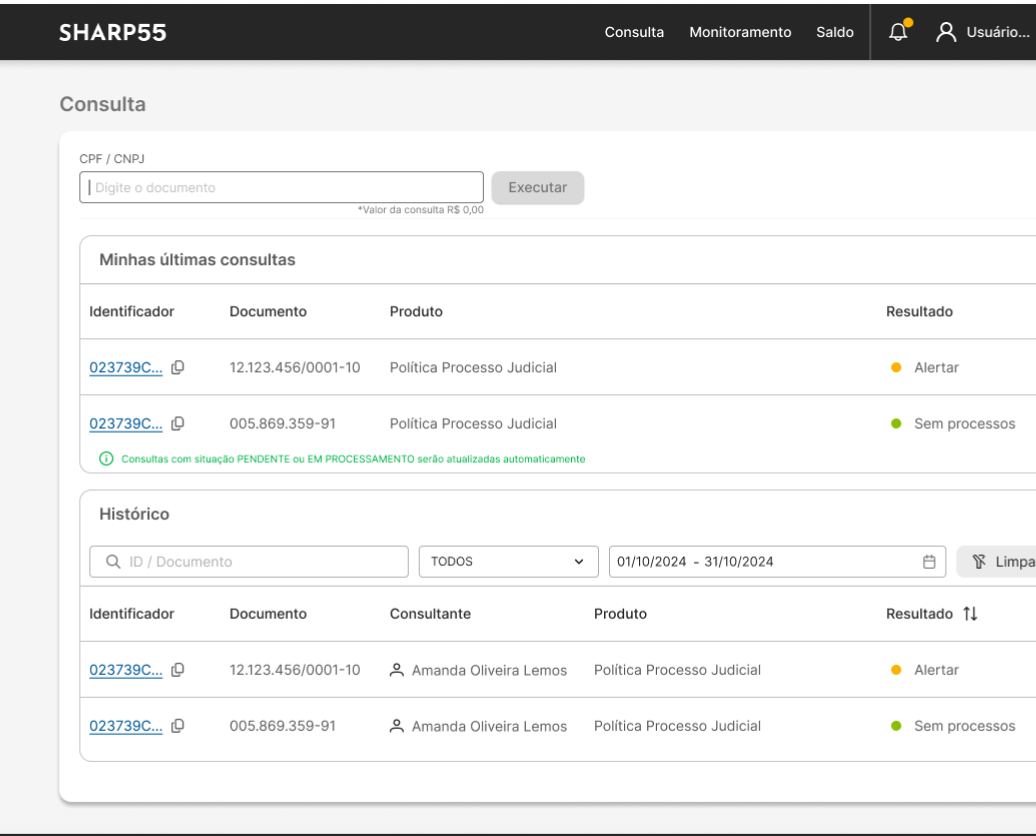This screenshot has width=1036, height=836.
Task: Click the Consultas PENDENTE ou EM PROCESSAMENTO notice
Action: pos(353,459)
